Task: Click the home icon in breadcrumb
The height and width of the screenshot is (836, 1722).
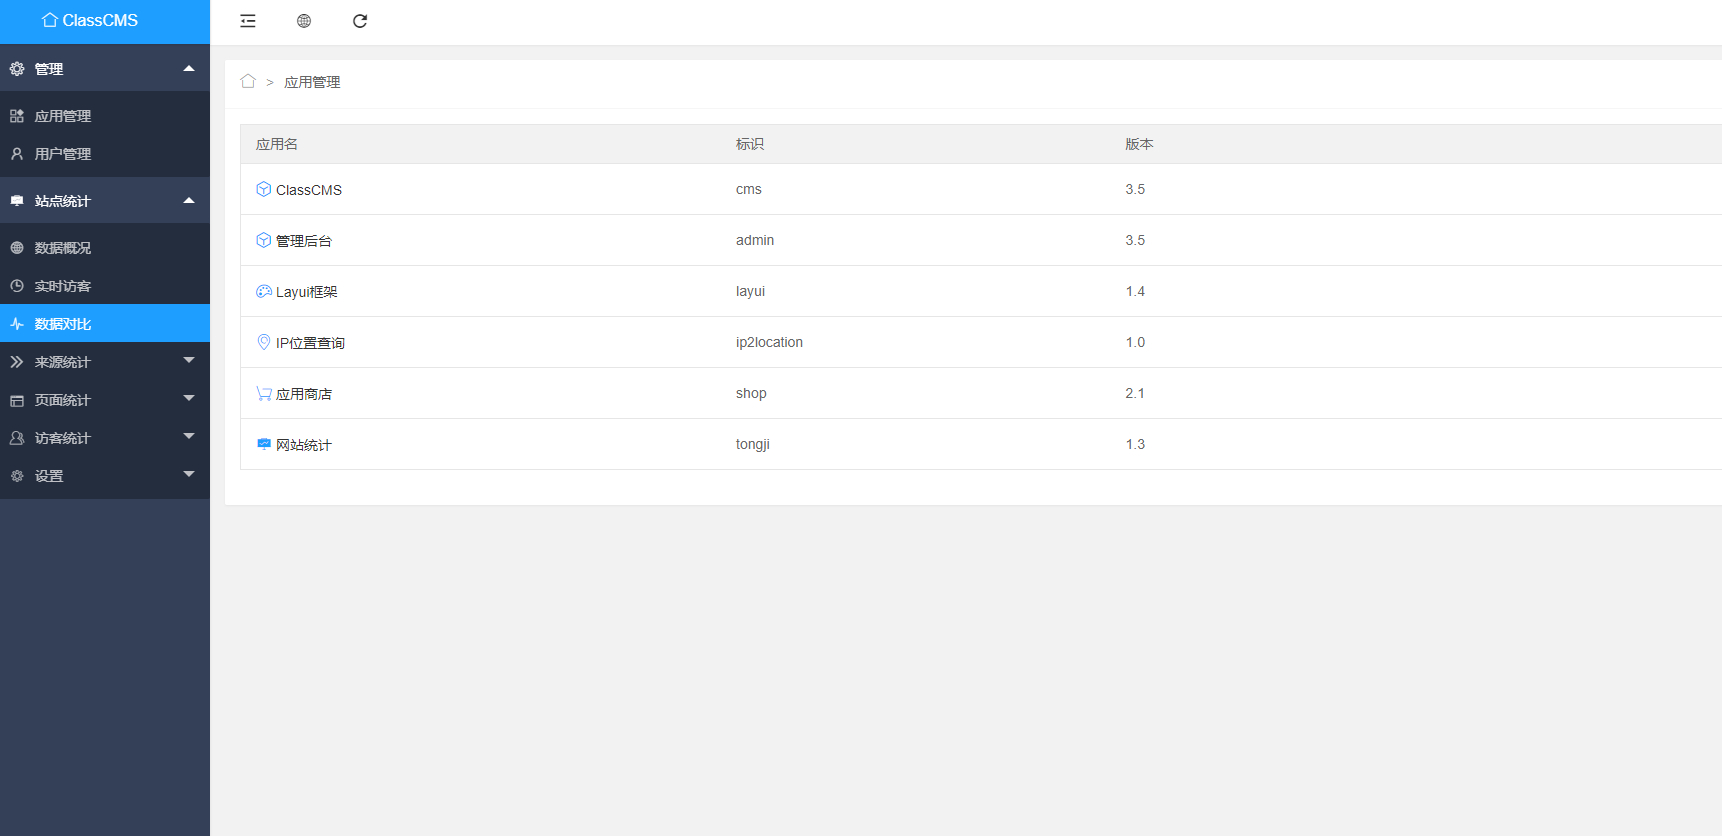Action: click(248, 81)
